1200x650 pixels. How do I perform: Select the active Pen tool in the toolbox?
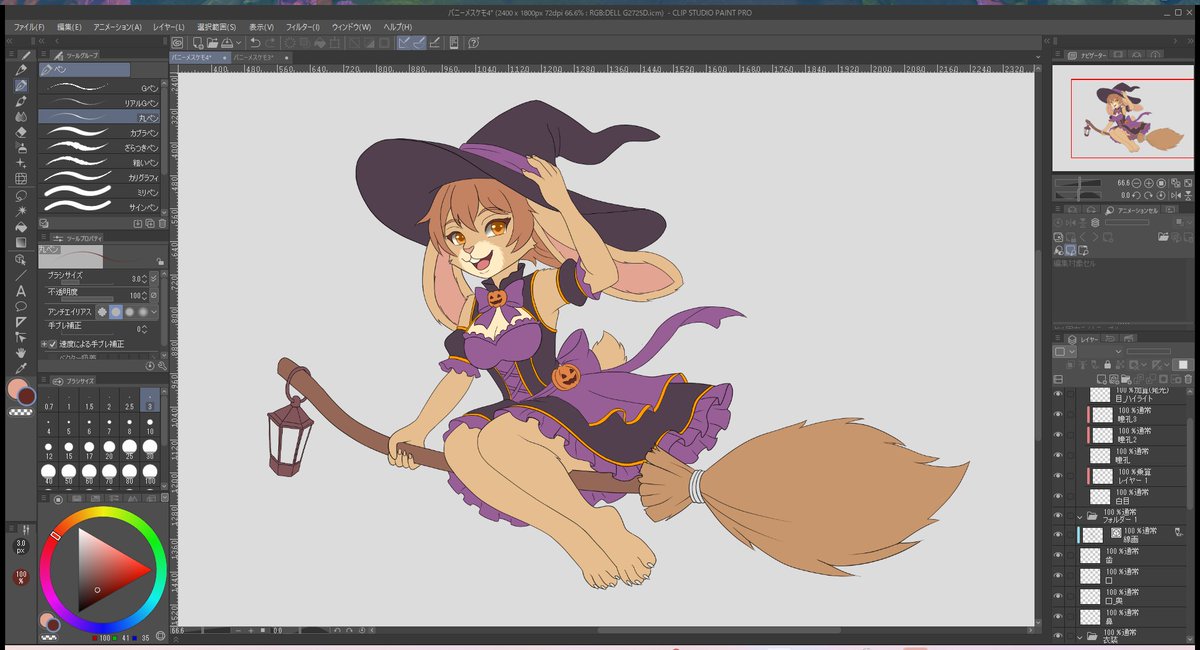pos(21,86)
